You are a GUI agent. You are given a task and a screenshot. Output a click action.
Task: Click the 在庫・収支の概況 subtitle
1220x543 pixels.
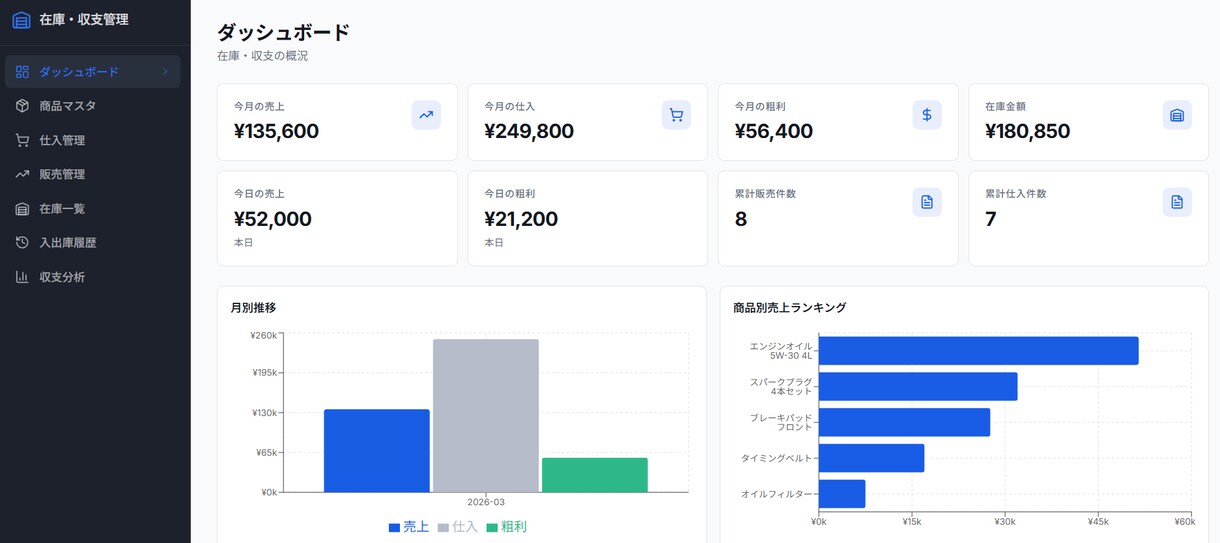click(262, 56)
